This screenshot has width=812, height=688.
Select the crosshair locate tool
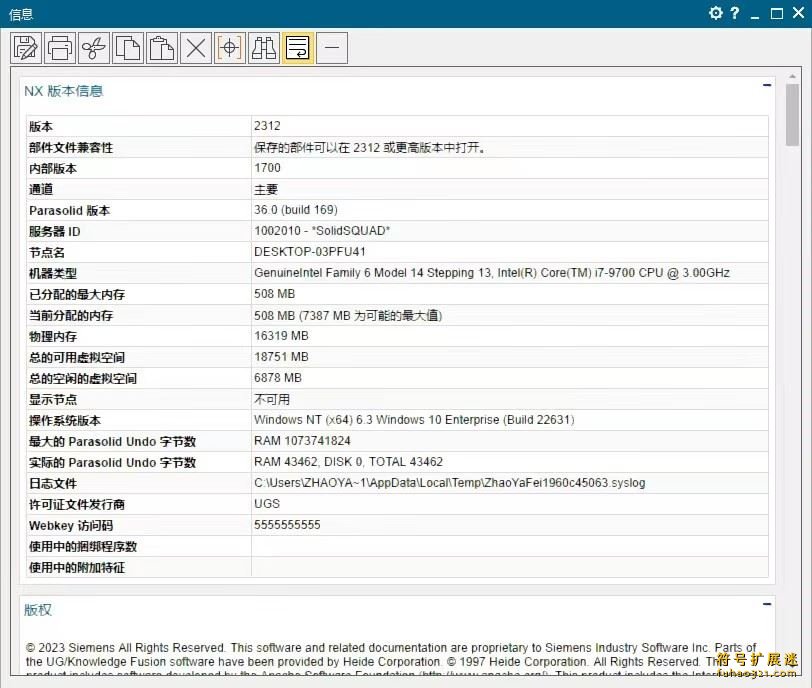(x=229, y=47)
